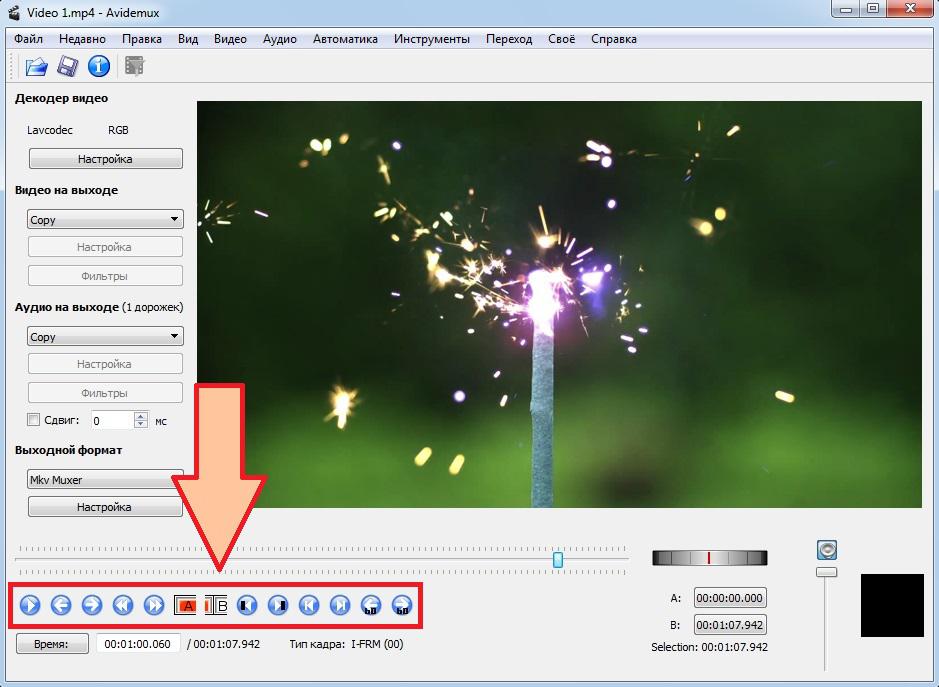Screen dimensions: 939x687
Task: Set selection end marker B
Action: pos(217,604)
